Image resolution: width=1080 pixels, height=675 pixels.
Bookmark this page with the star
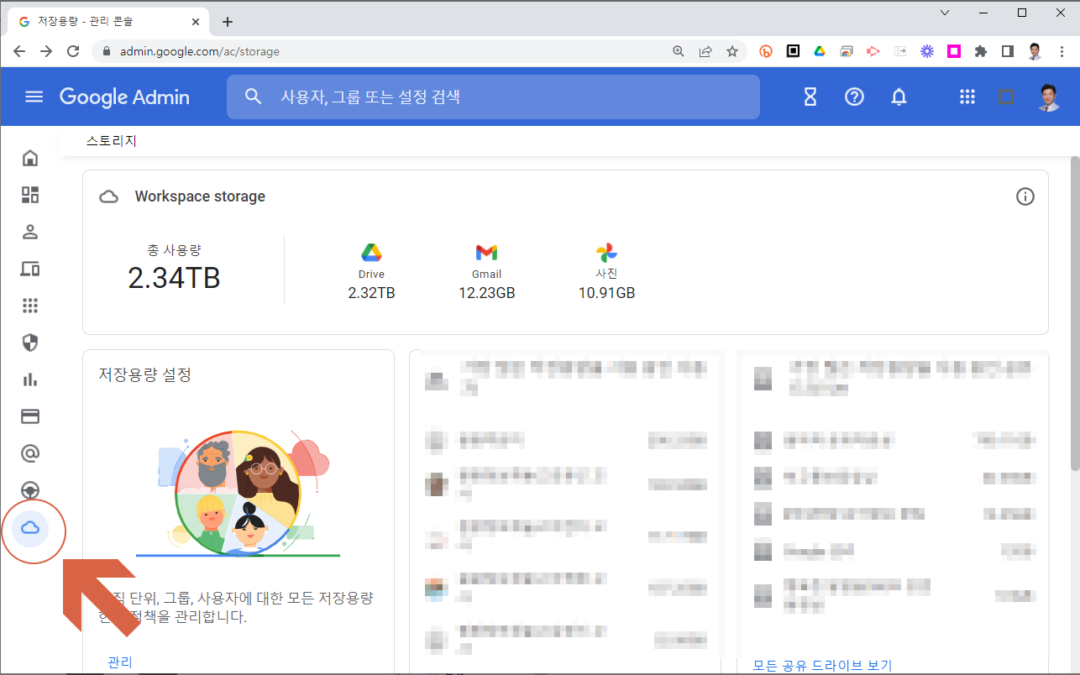[x=732, y=52]
